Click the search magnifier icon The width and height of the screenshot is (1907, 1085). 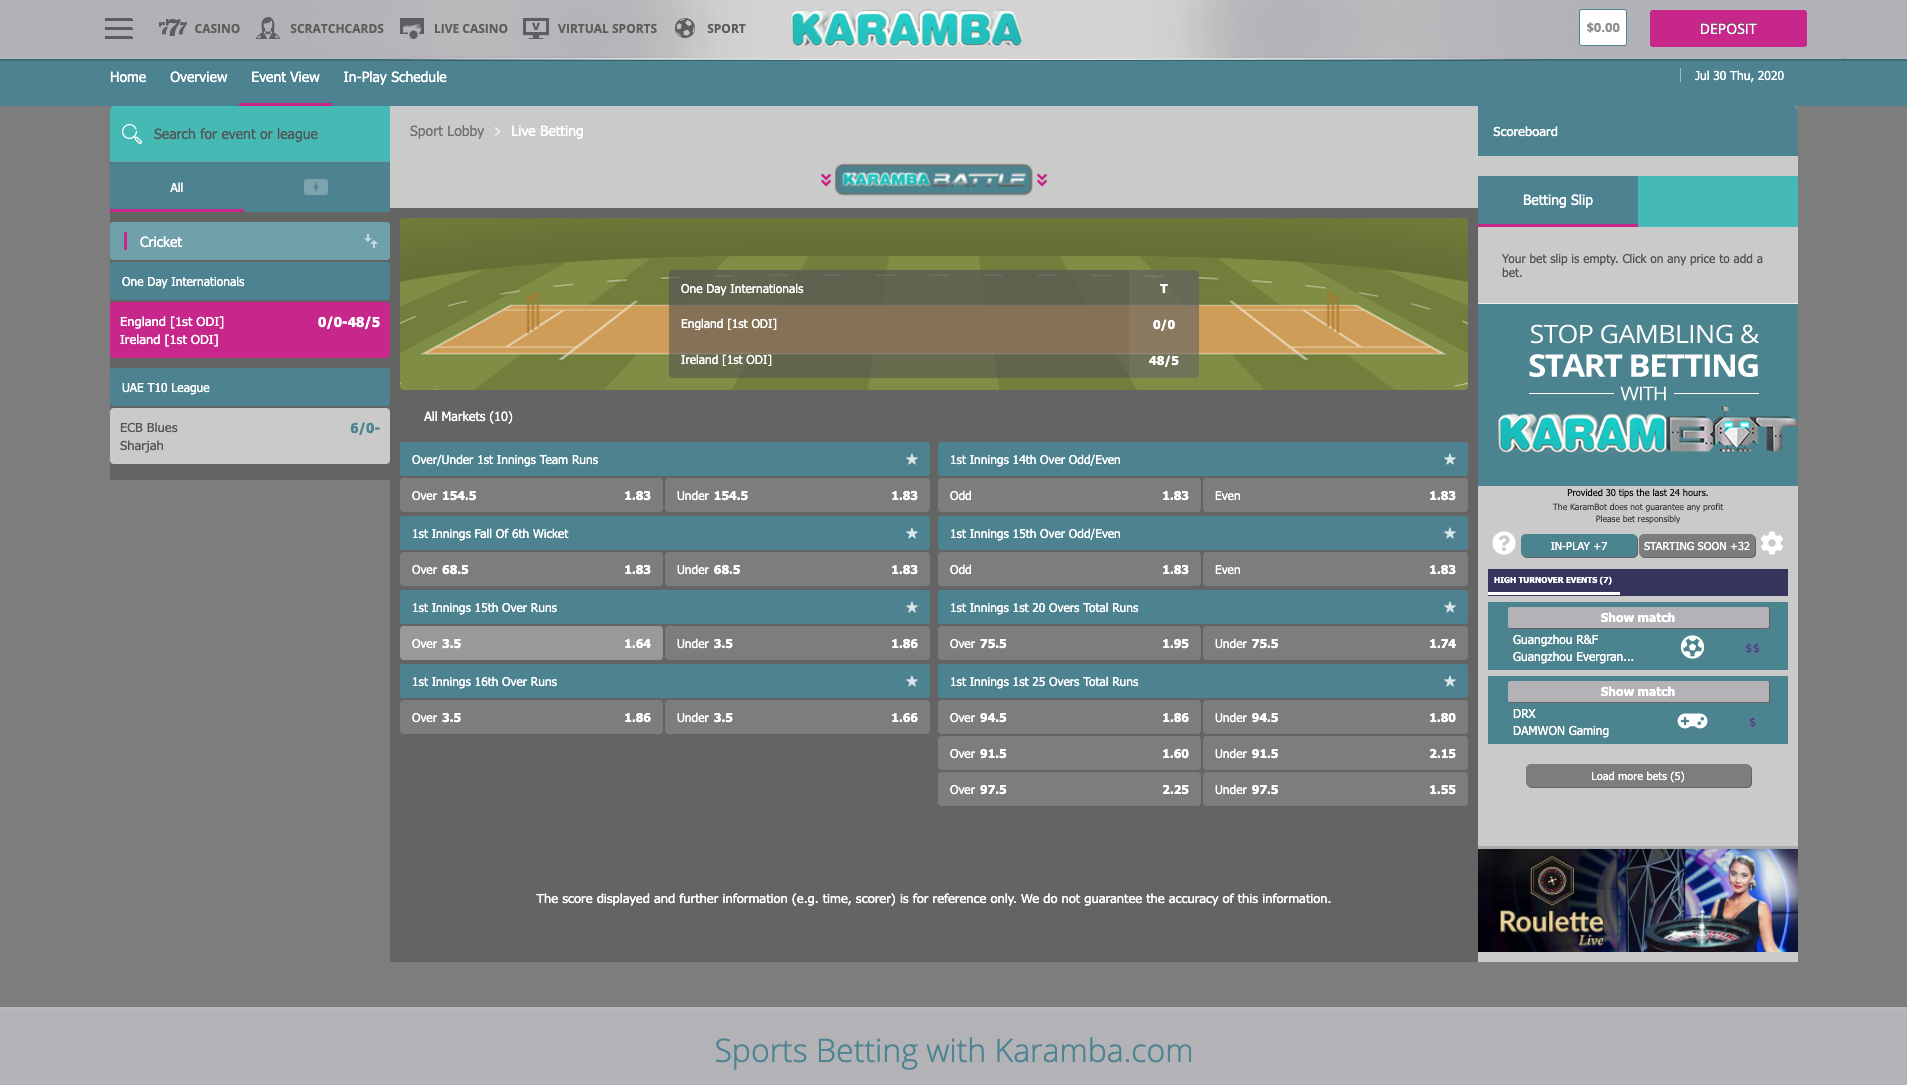[131, 133]
